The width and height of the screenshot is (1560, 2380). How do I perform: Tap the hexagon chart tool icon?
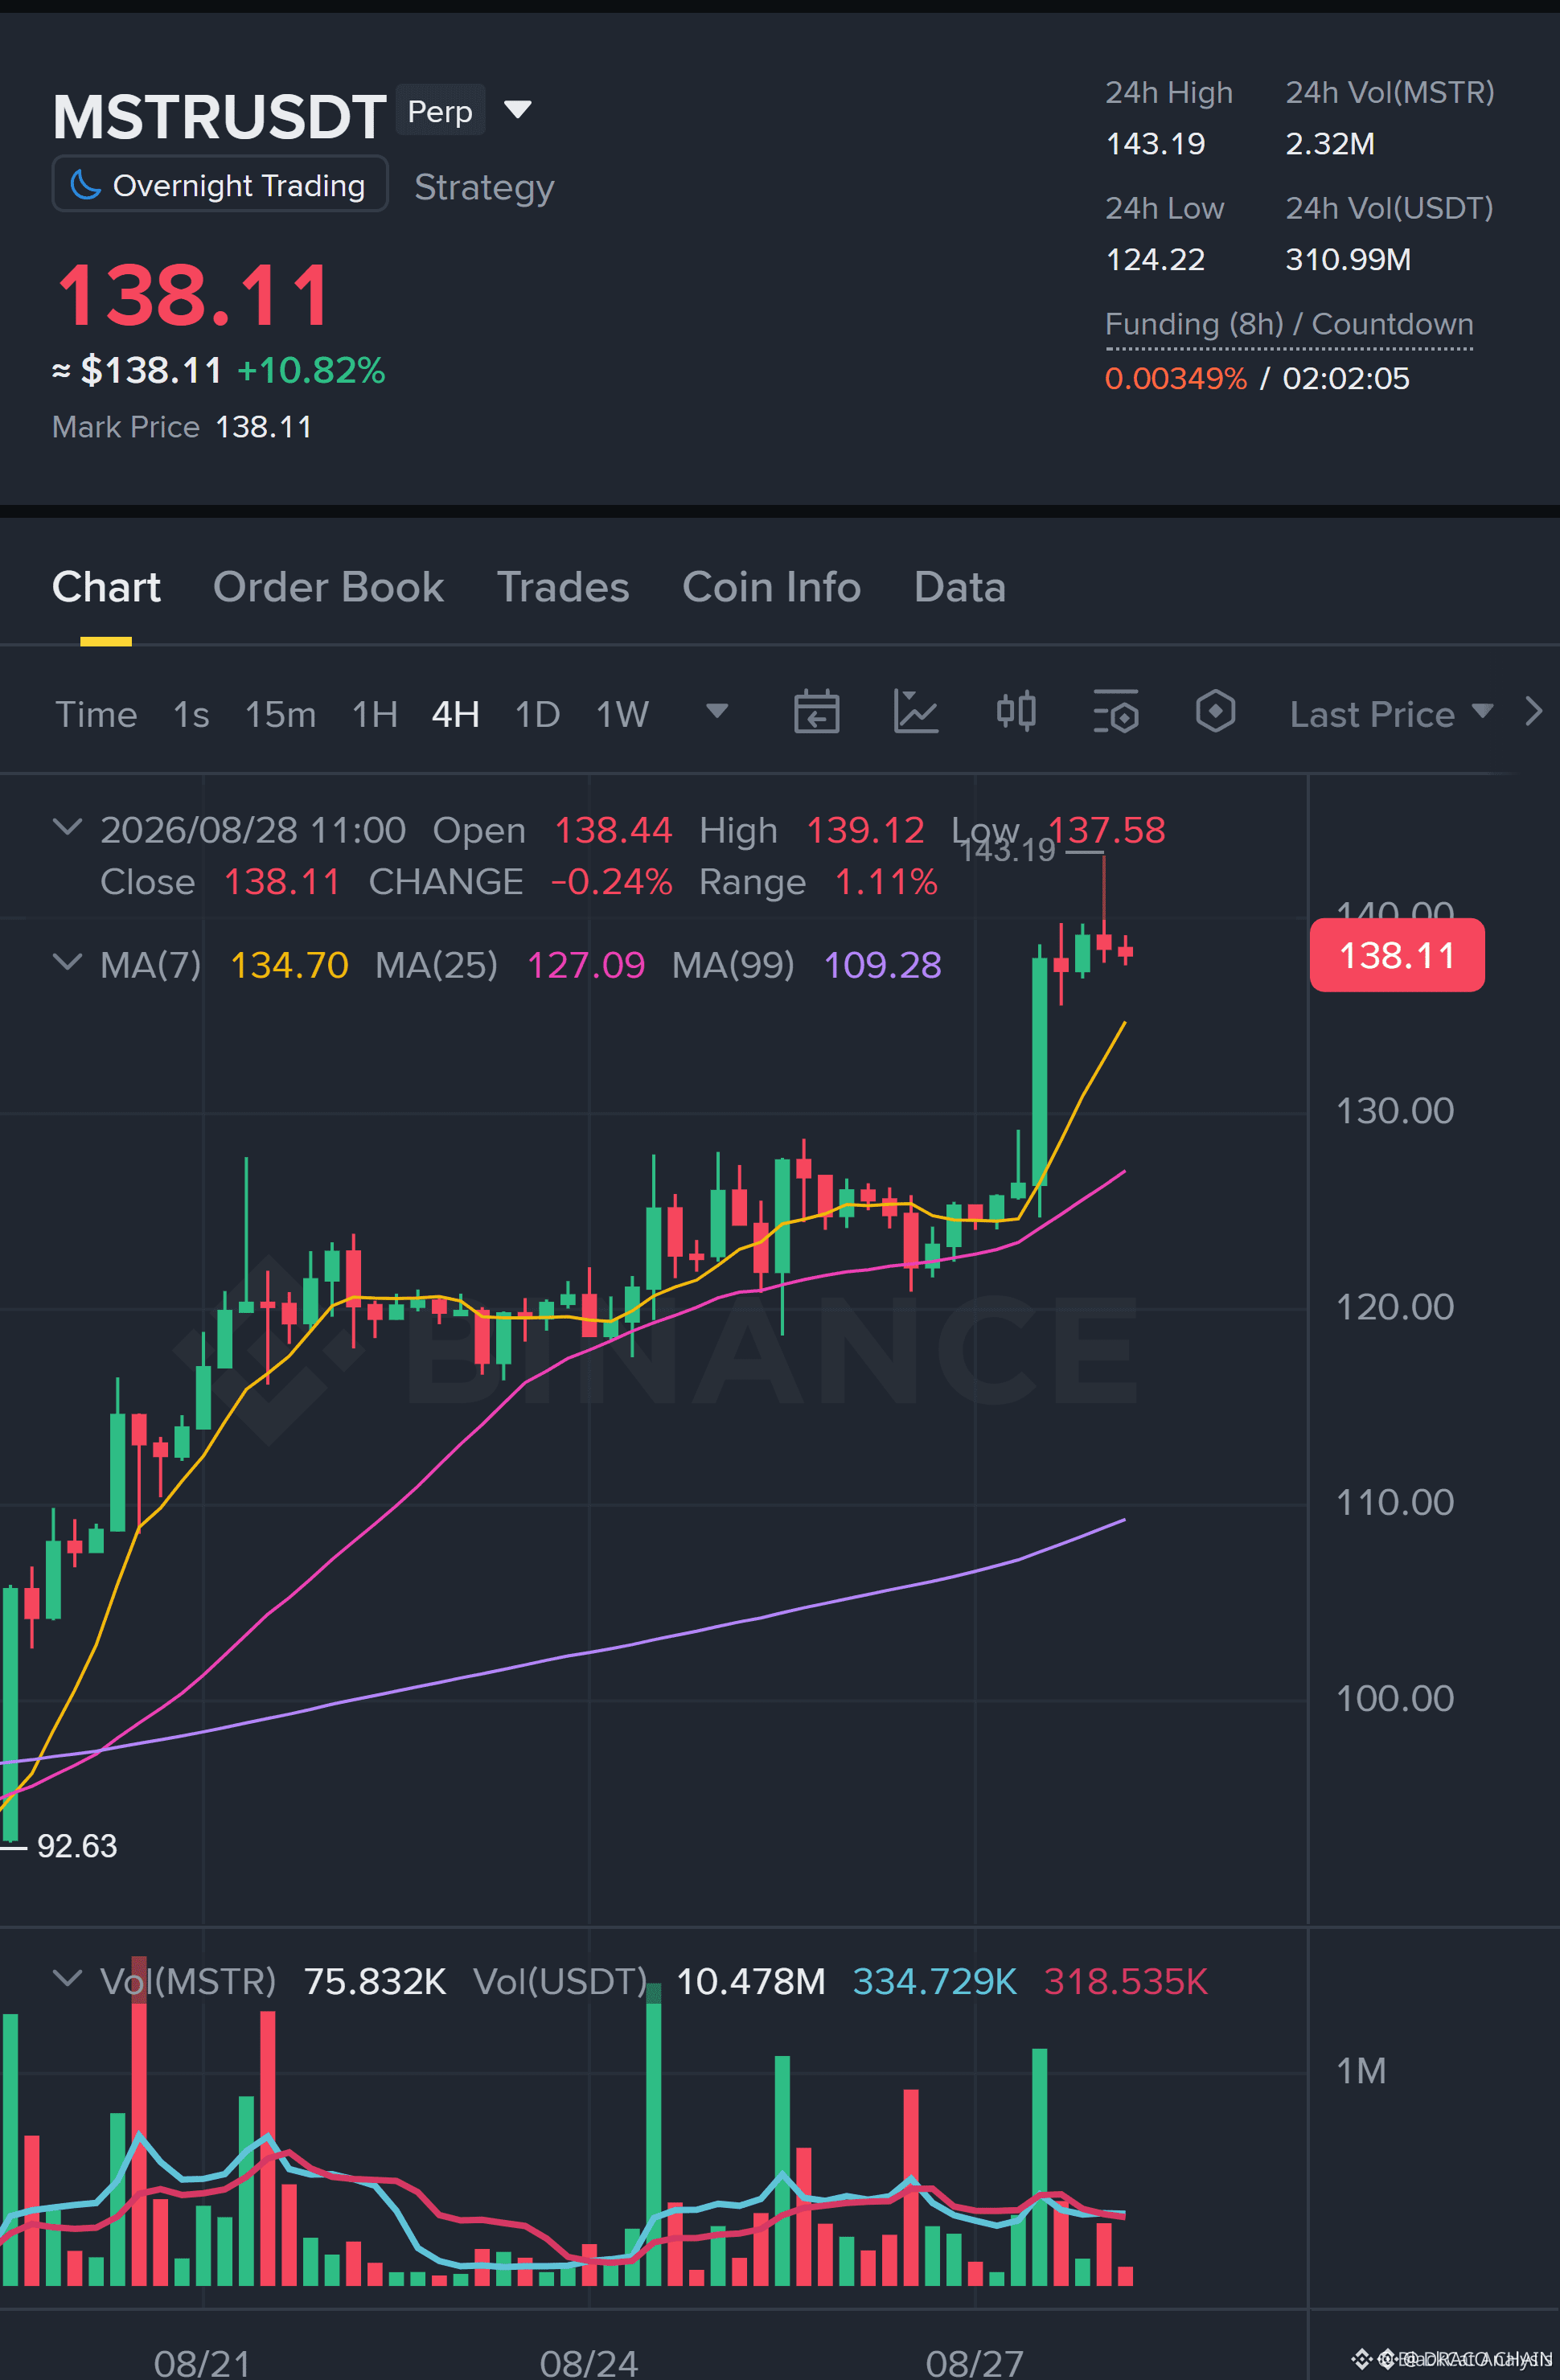1215,712
